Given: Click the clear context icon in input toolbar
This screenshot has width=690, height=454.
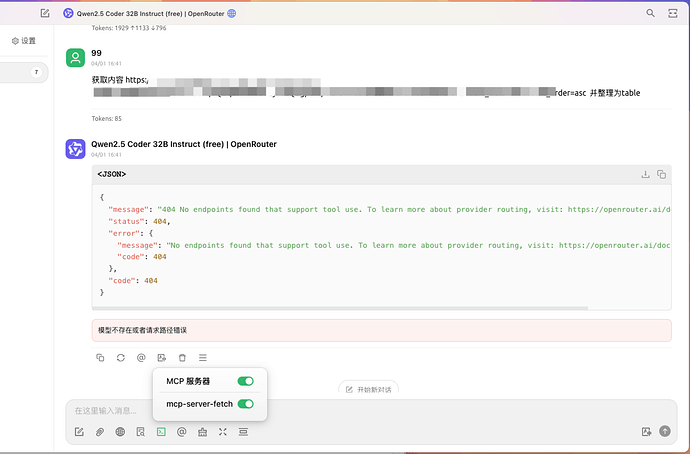Looking at the screenshot, I should [x=243, y=432].
